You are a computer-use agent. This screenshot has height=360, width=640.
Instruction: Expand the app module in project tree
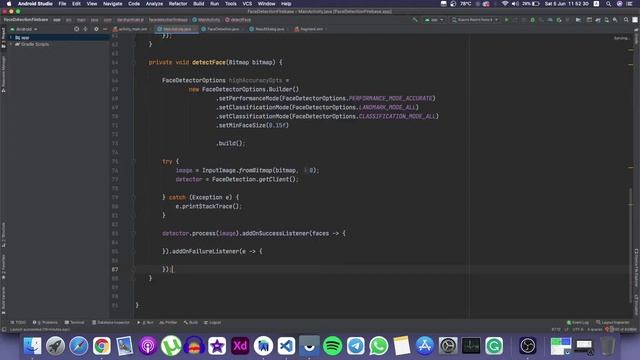tap(11, 38)
